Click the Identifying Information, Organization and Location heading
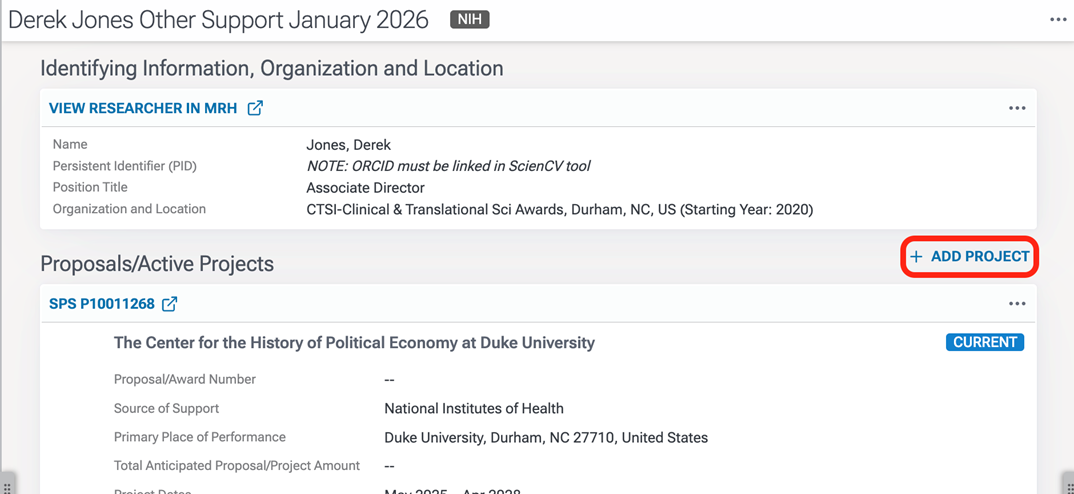Screen dimensions: 1074x494 click(271, 69)
